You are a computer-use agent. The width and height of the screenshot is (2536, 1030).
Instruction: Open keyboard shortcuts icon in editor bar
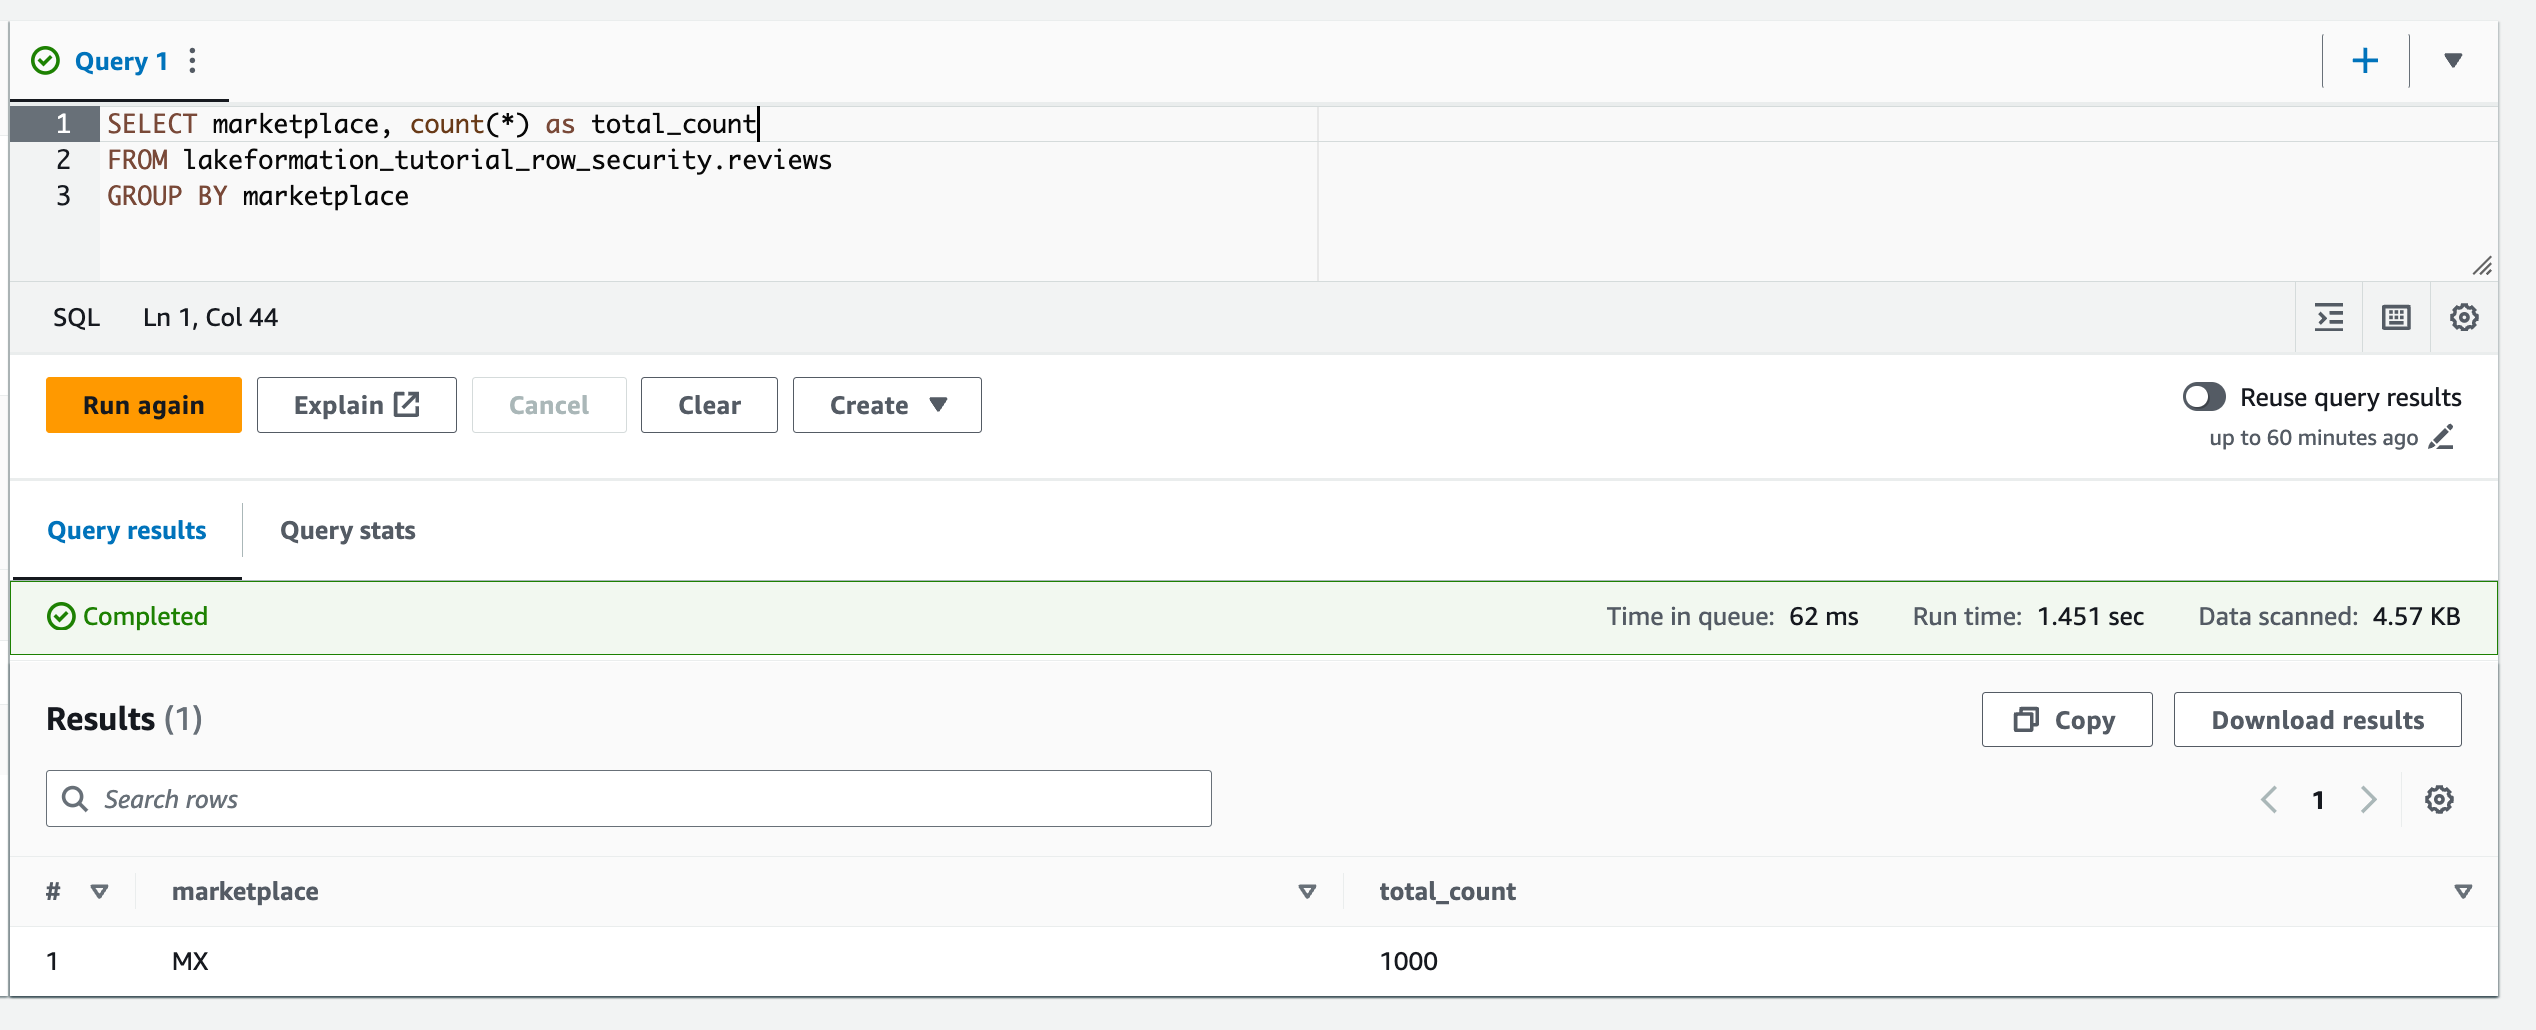click(x=2396, y=318)
